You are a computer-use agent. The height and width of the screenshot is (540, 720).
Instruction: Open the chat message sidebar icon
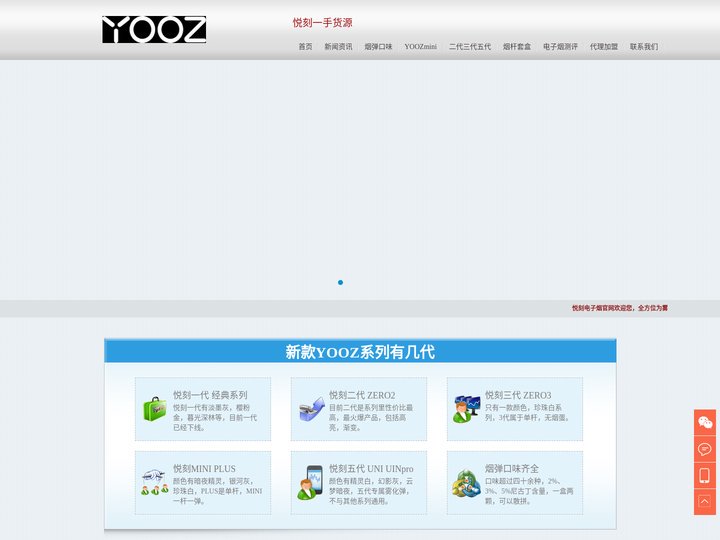pos(705,449)
